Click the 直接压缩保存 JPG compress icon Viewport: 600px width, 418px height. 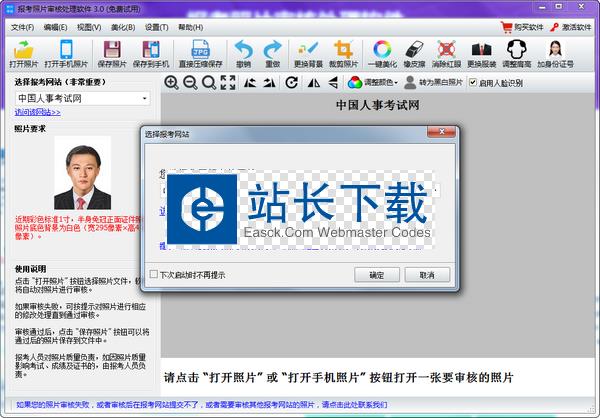pyautogui.click(x=200, y=50)
